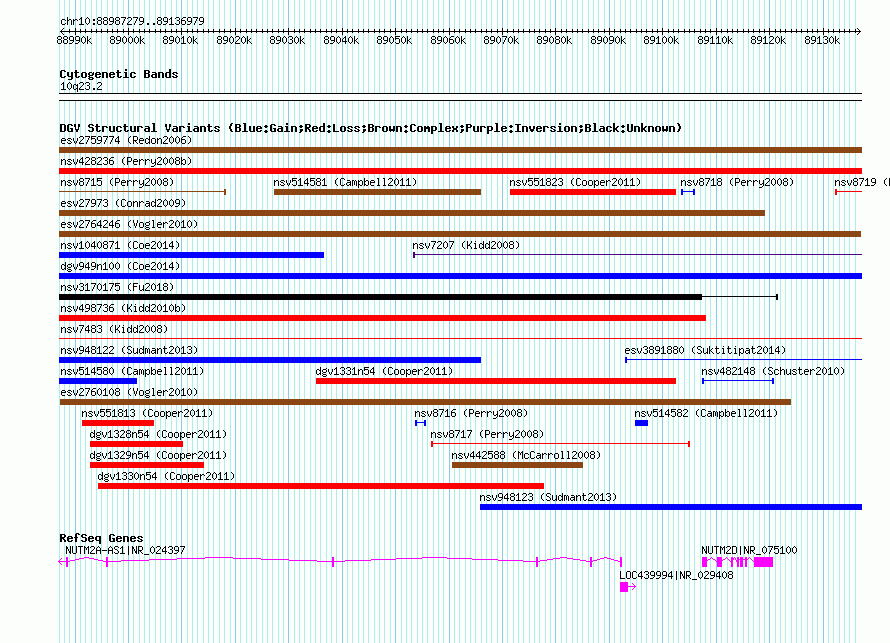The height and width of the screenshot is (643, 890).
Task: Click the 89000k ruler tick label
Action: [127, 40]
